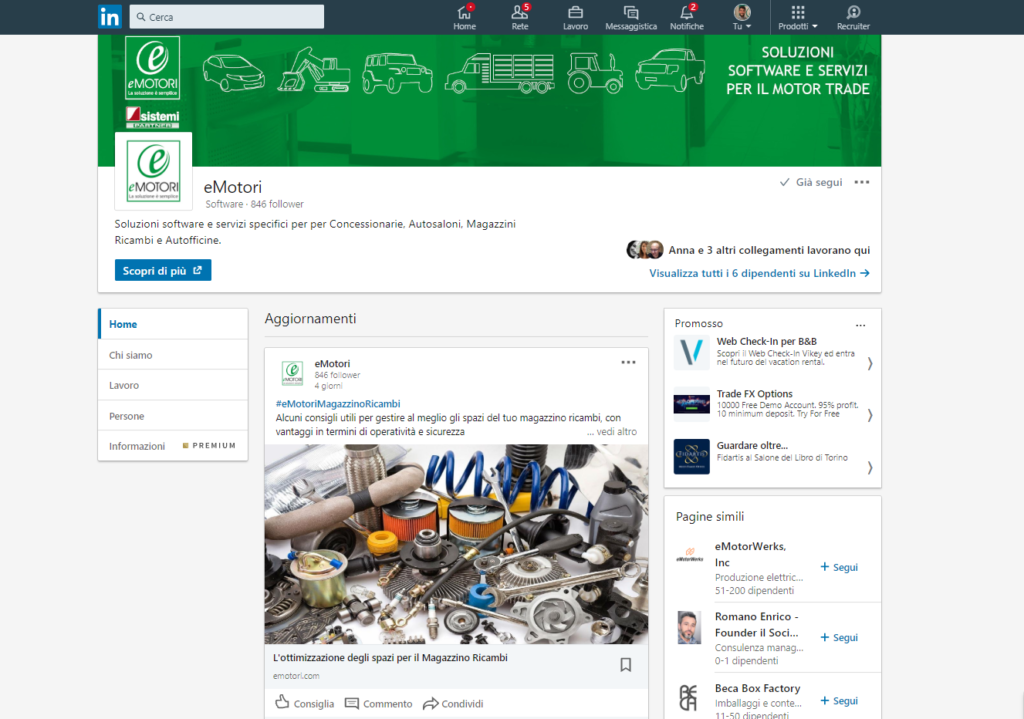Click the eMotori company logo thumbnail
Viewport: 1024px width, 719px height.
(x=153, y=171)
